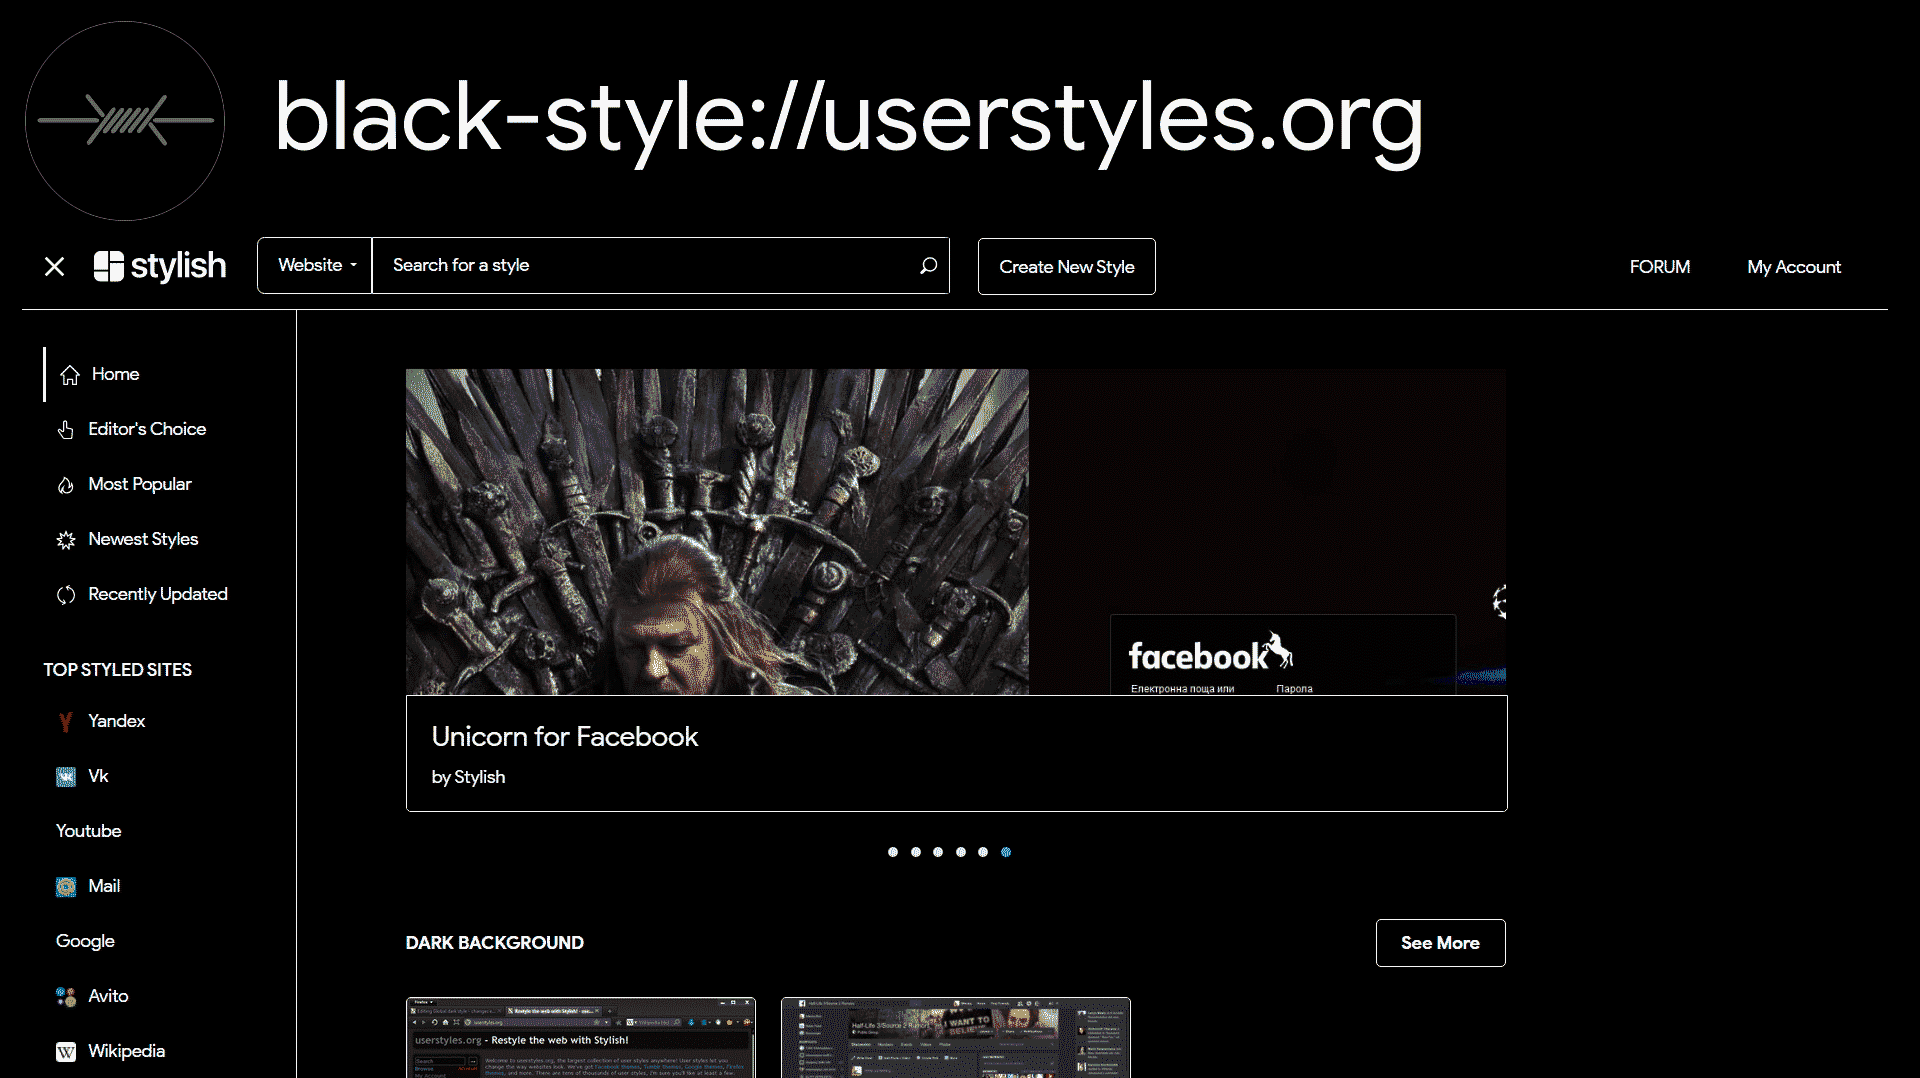Open the Half-Life style thumbnail

[x=956, y=1038]
